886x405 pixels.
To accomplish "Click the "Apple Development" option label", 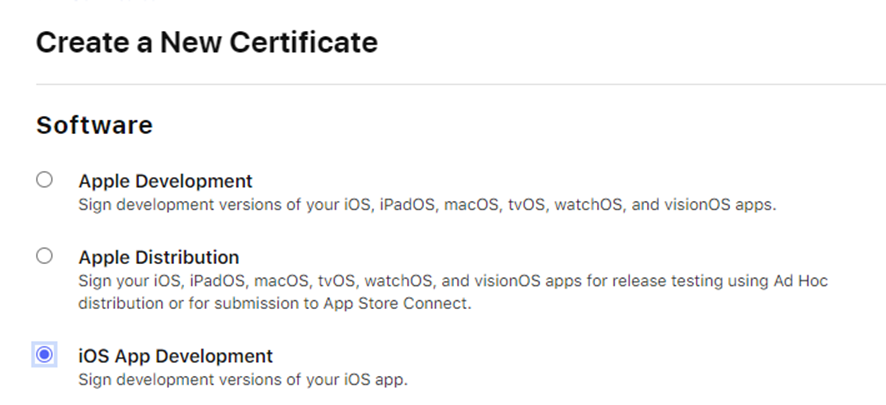I will pyautogui.click(x=165, y=181).
